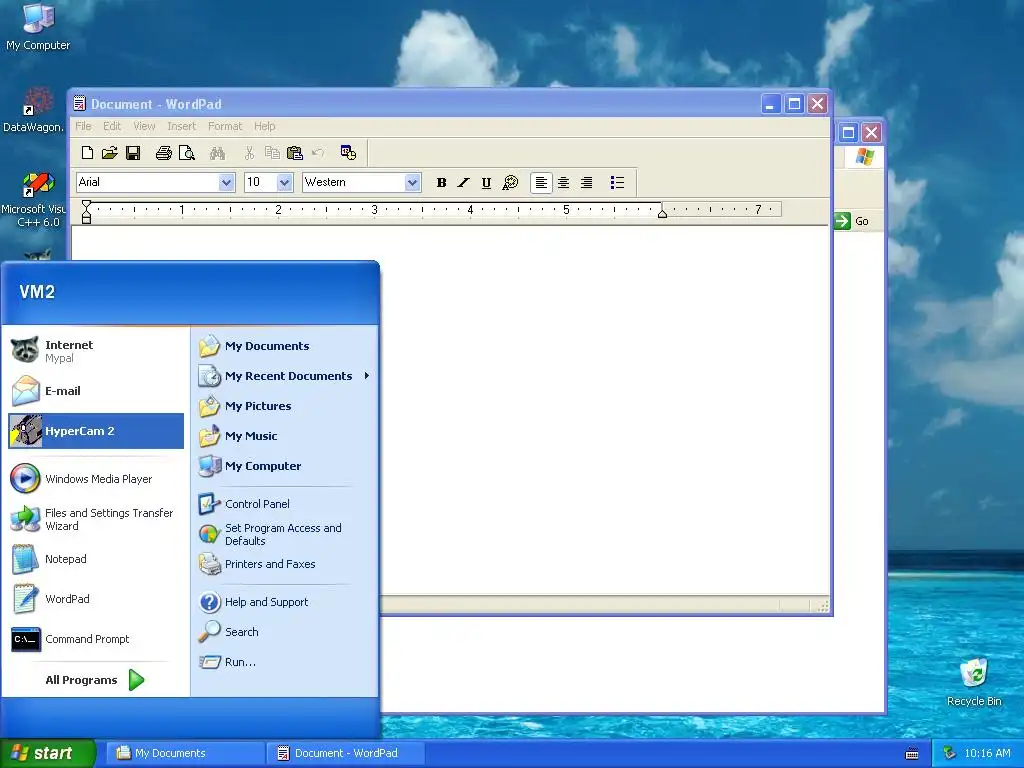Open the Insert menu in WordPad

click(181, 126)
